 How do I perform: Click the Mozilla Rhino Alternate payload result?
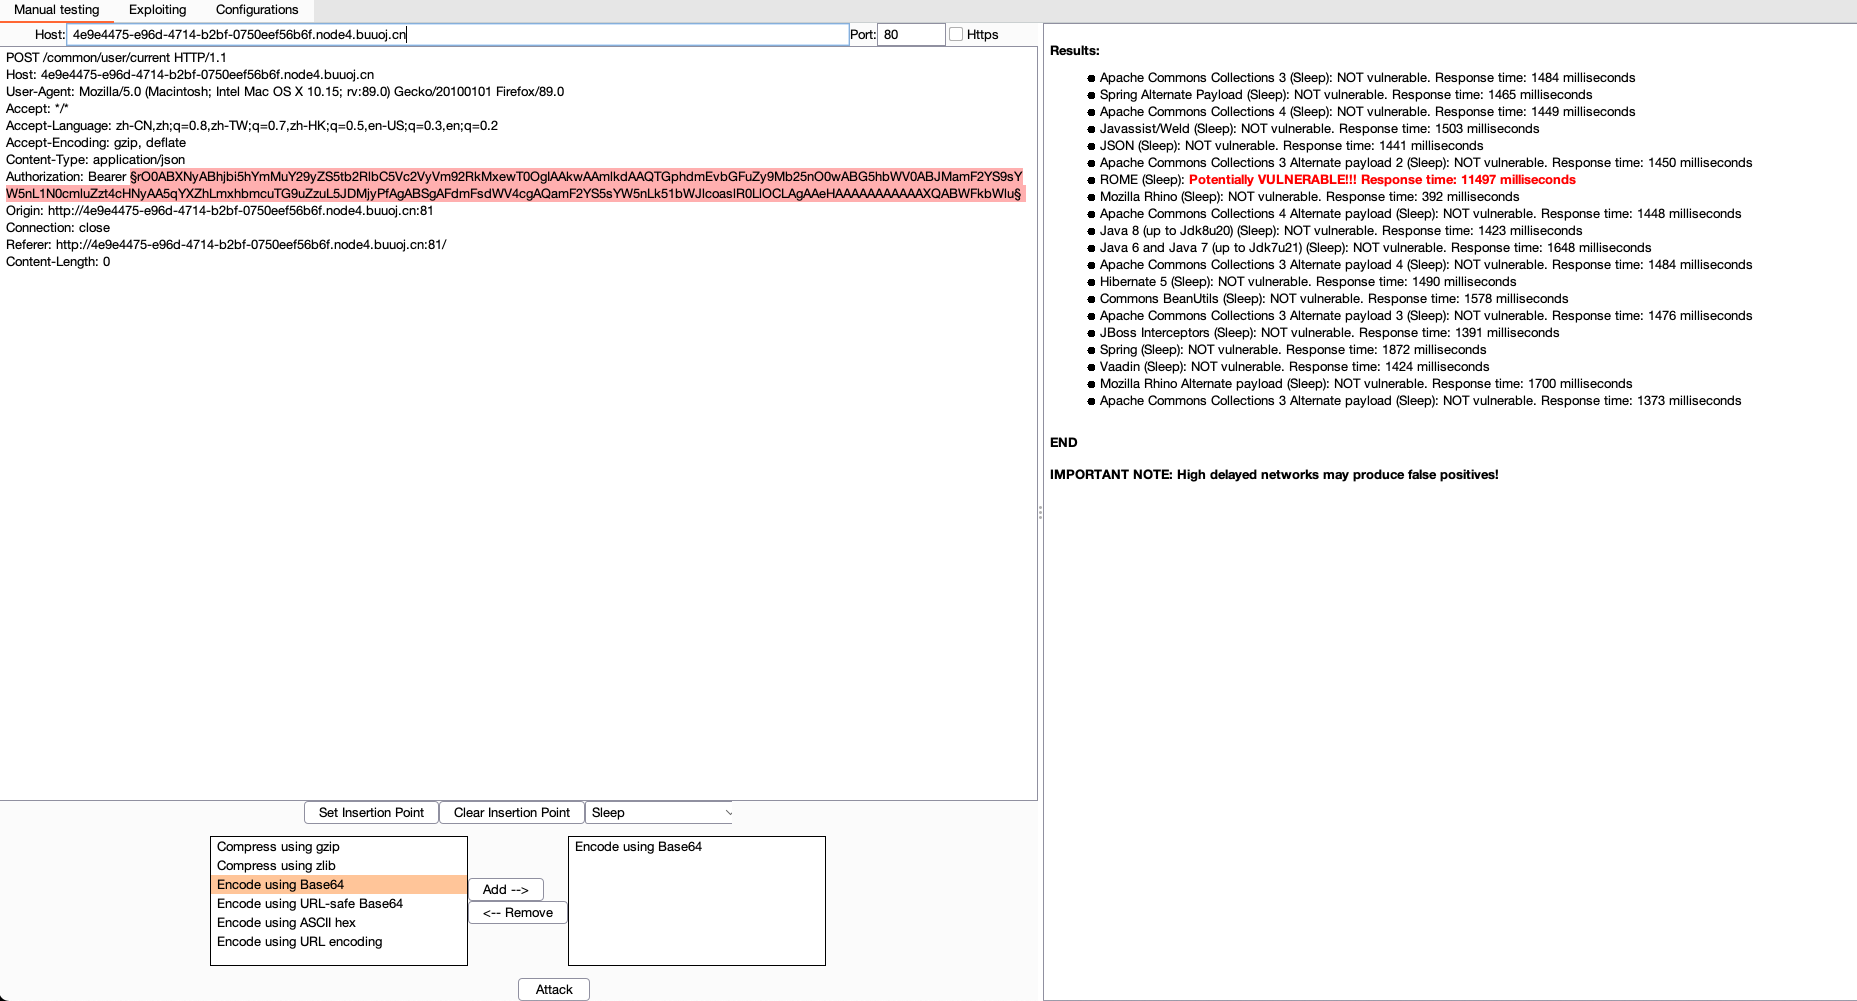[1366, 384]
